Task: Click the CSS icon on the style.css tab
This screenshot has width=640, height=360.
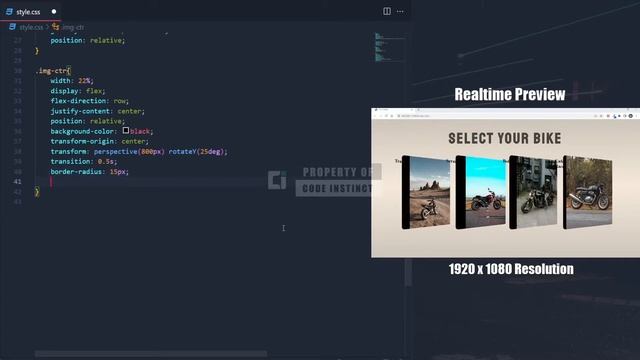Action: (9, 11)
